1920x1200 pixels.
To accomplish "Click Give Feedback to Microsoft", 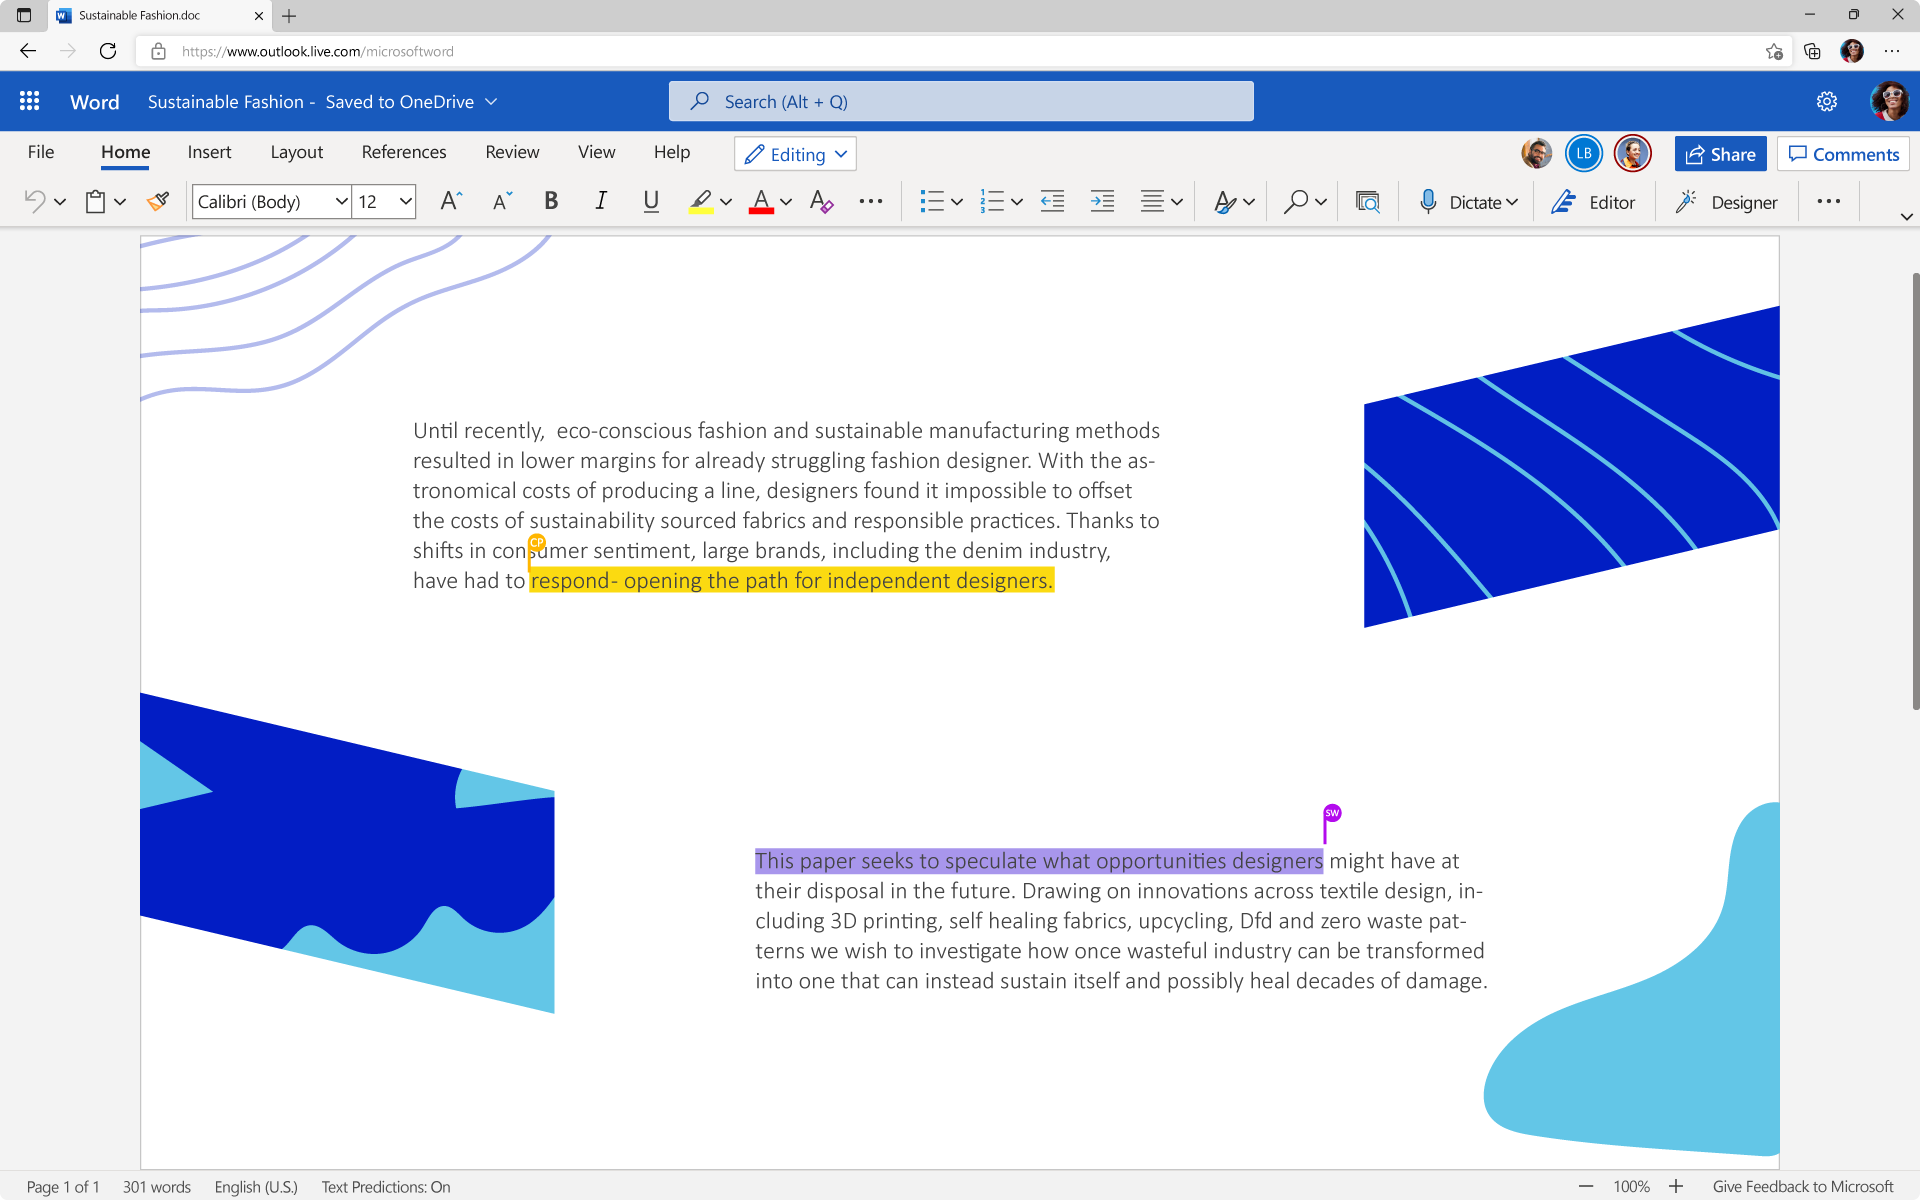I will coord(1799,1186).
